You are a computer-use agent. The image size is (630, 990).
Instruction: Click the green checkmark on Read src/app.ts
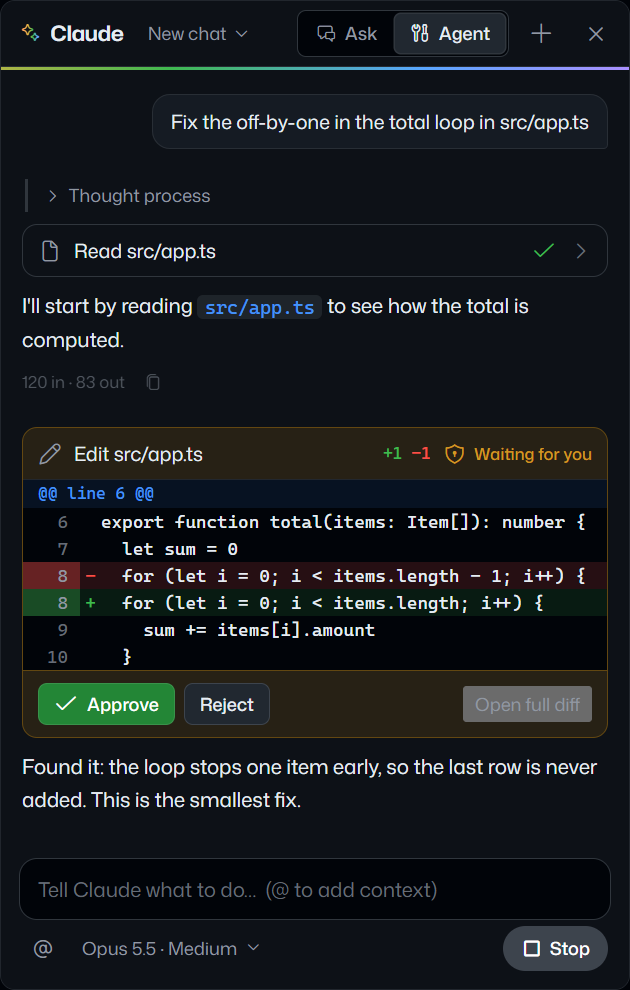[x=544, y=251]
